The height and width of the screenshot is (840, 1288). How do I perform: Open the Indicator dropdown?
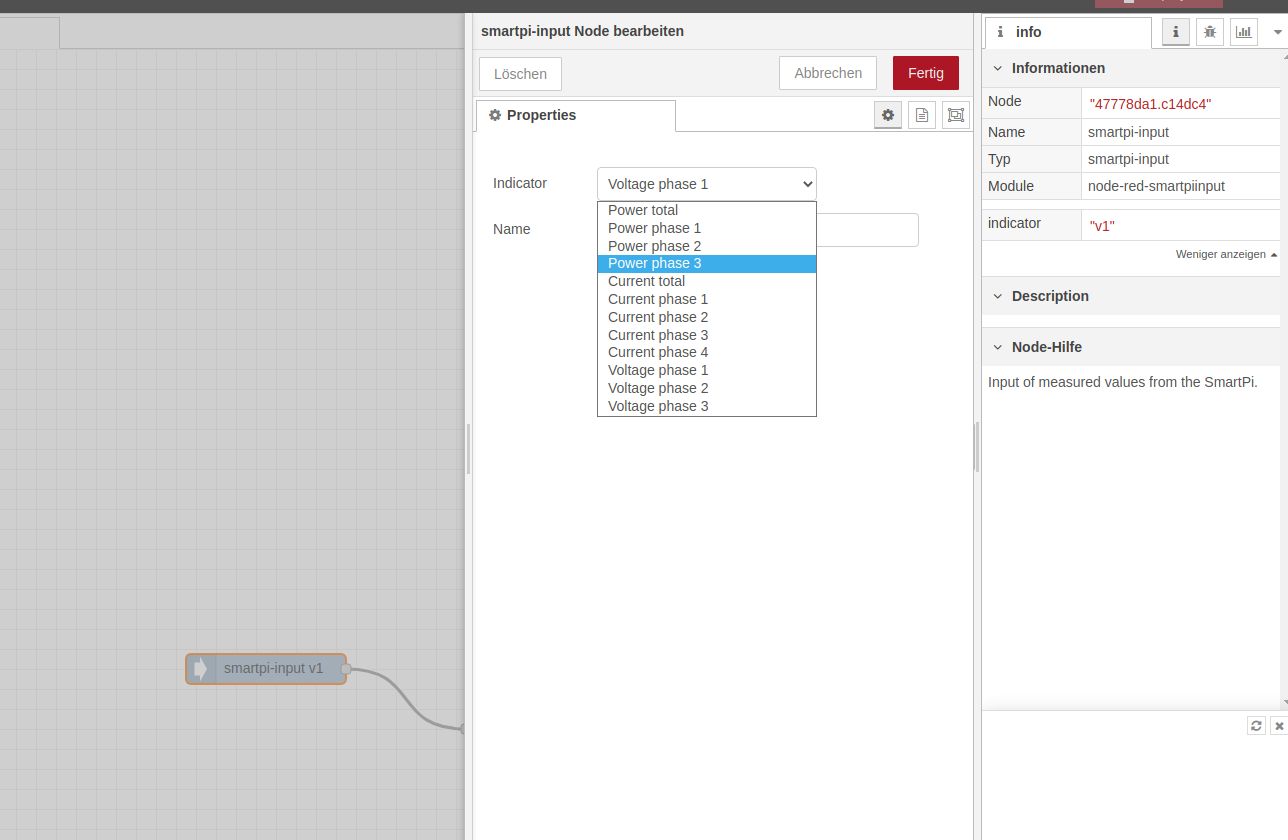(707, 184)
